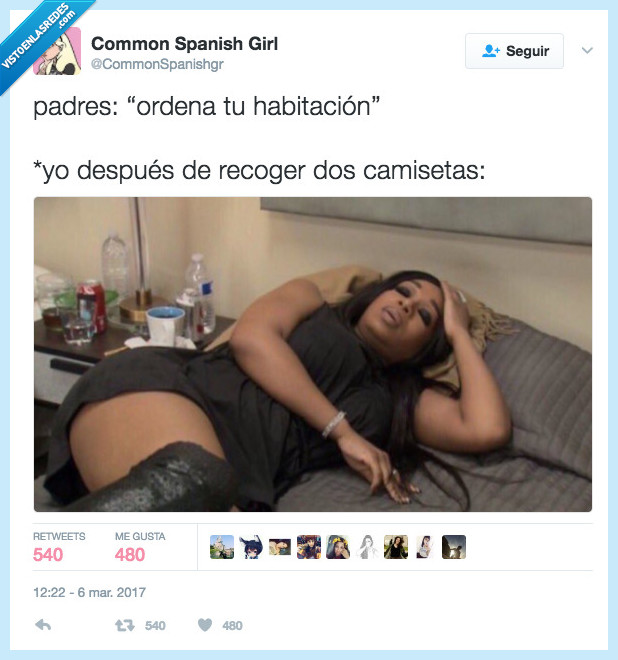This screenshot has height=660, width=618.
Task: View the 480 Me gusta list
Action: pyautogui.click(x=140, y=547)
